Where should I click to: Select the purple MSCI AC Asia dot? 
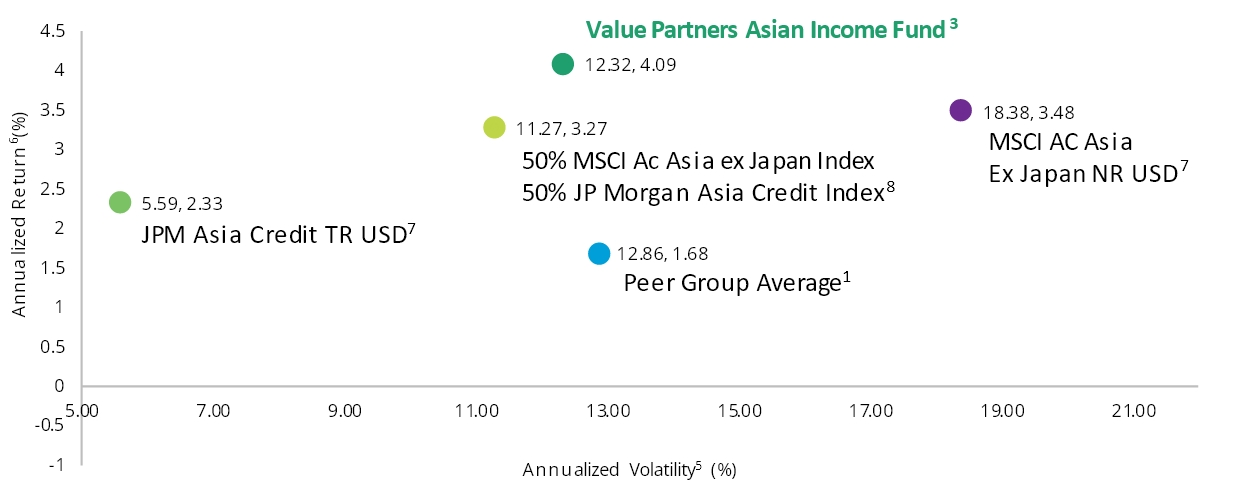coord(960,110)
